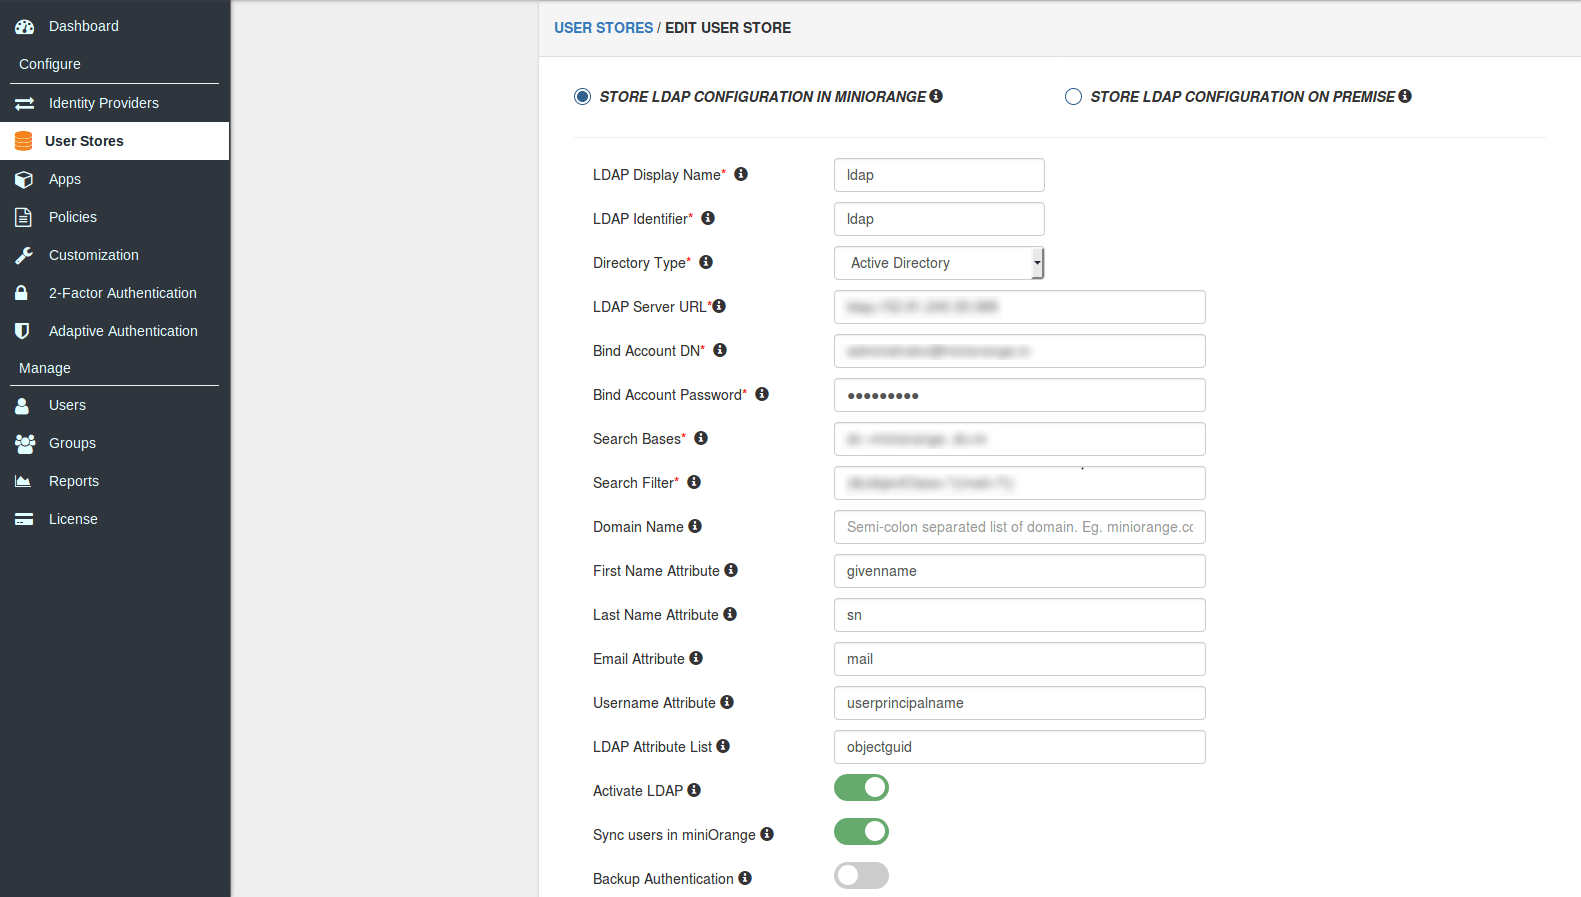Click info icon beside Email Attribute
This screenshot has height=897, width=1581.
(696, 658)
